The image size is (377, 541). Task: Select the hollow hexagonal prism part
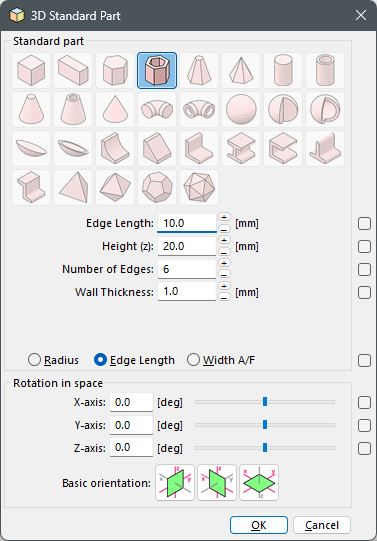coord(157,70)
